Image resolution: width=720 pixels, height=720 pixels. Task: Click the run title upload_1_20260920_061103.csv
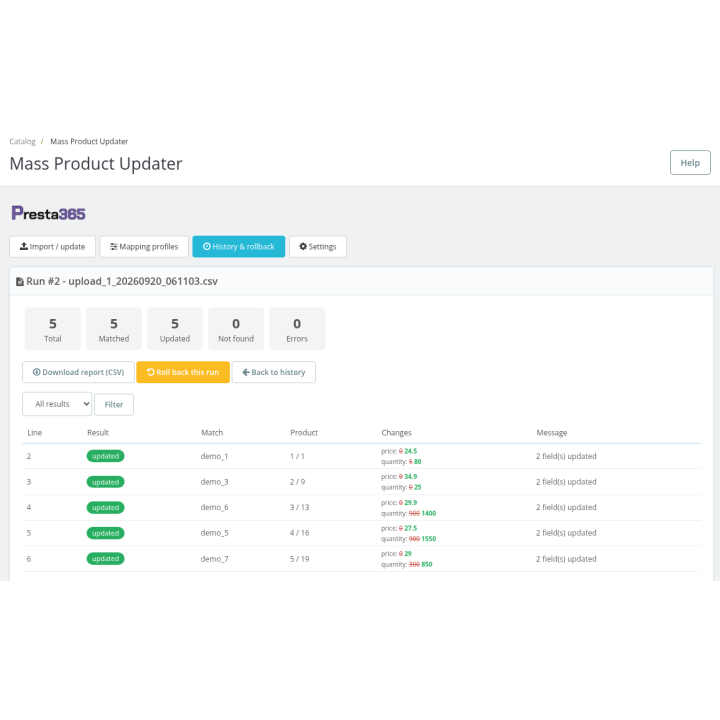tap(143, 281)
